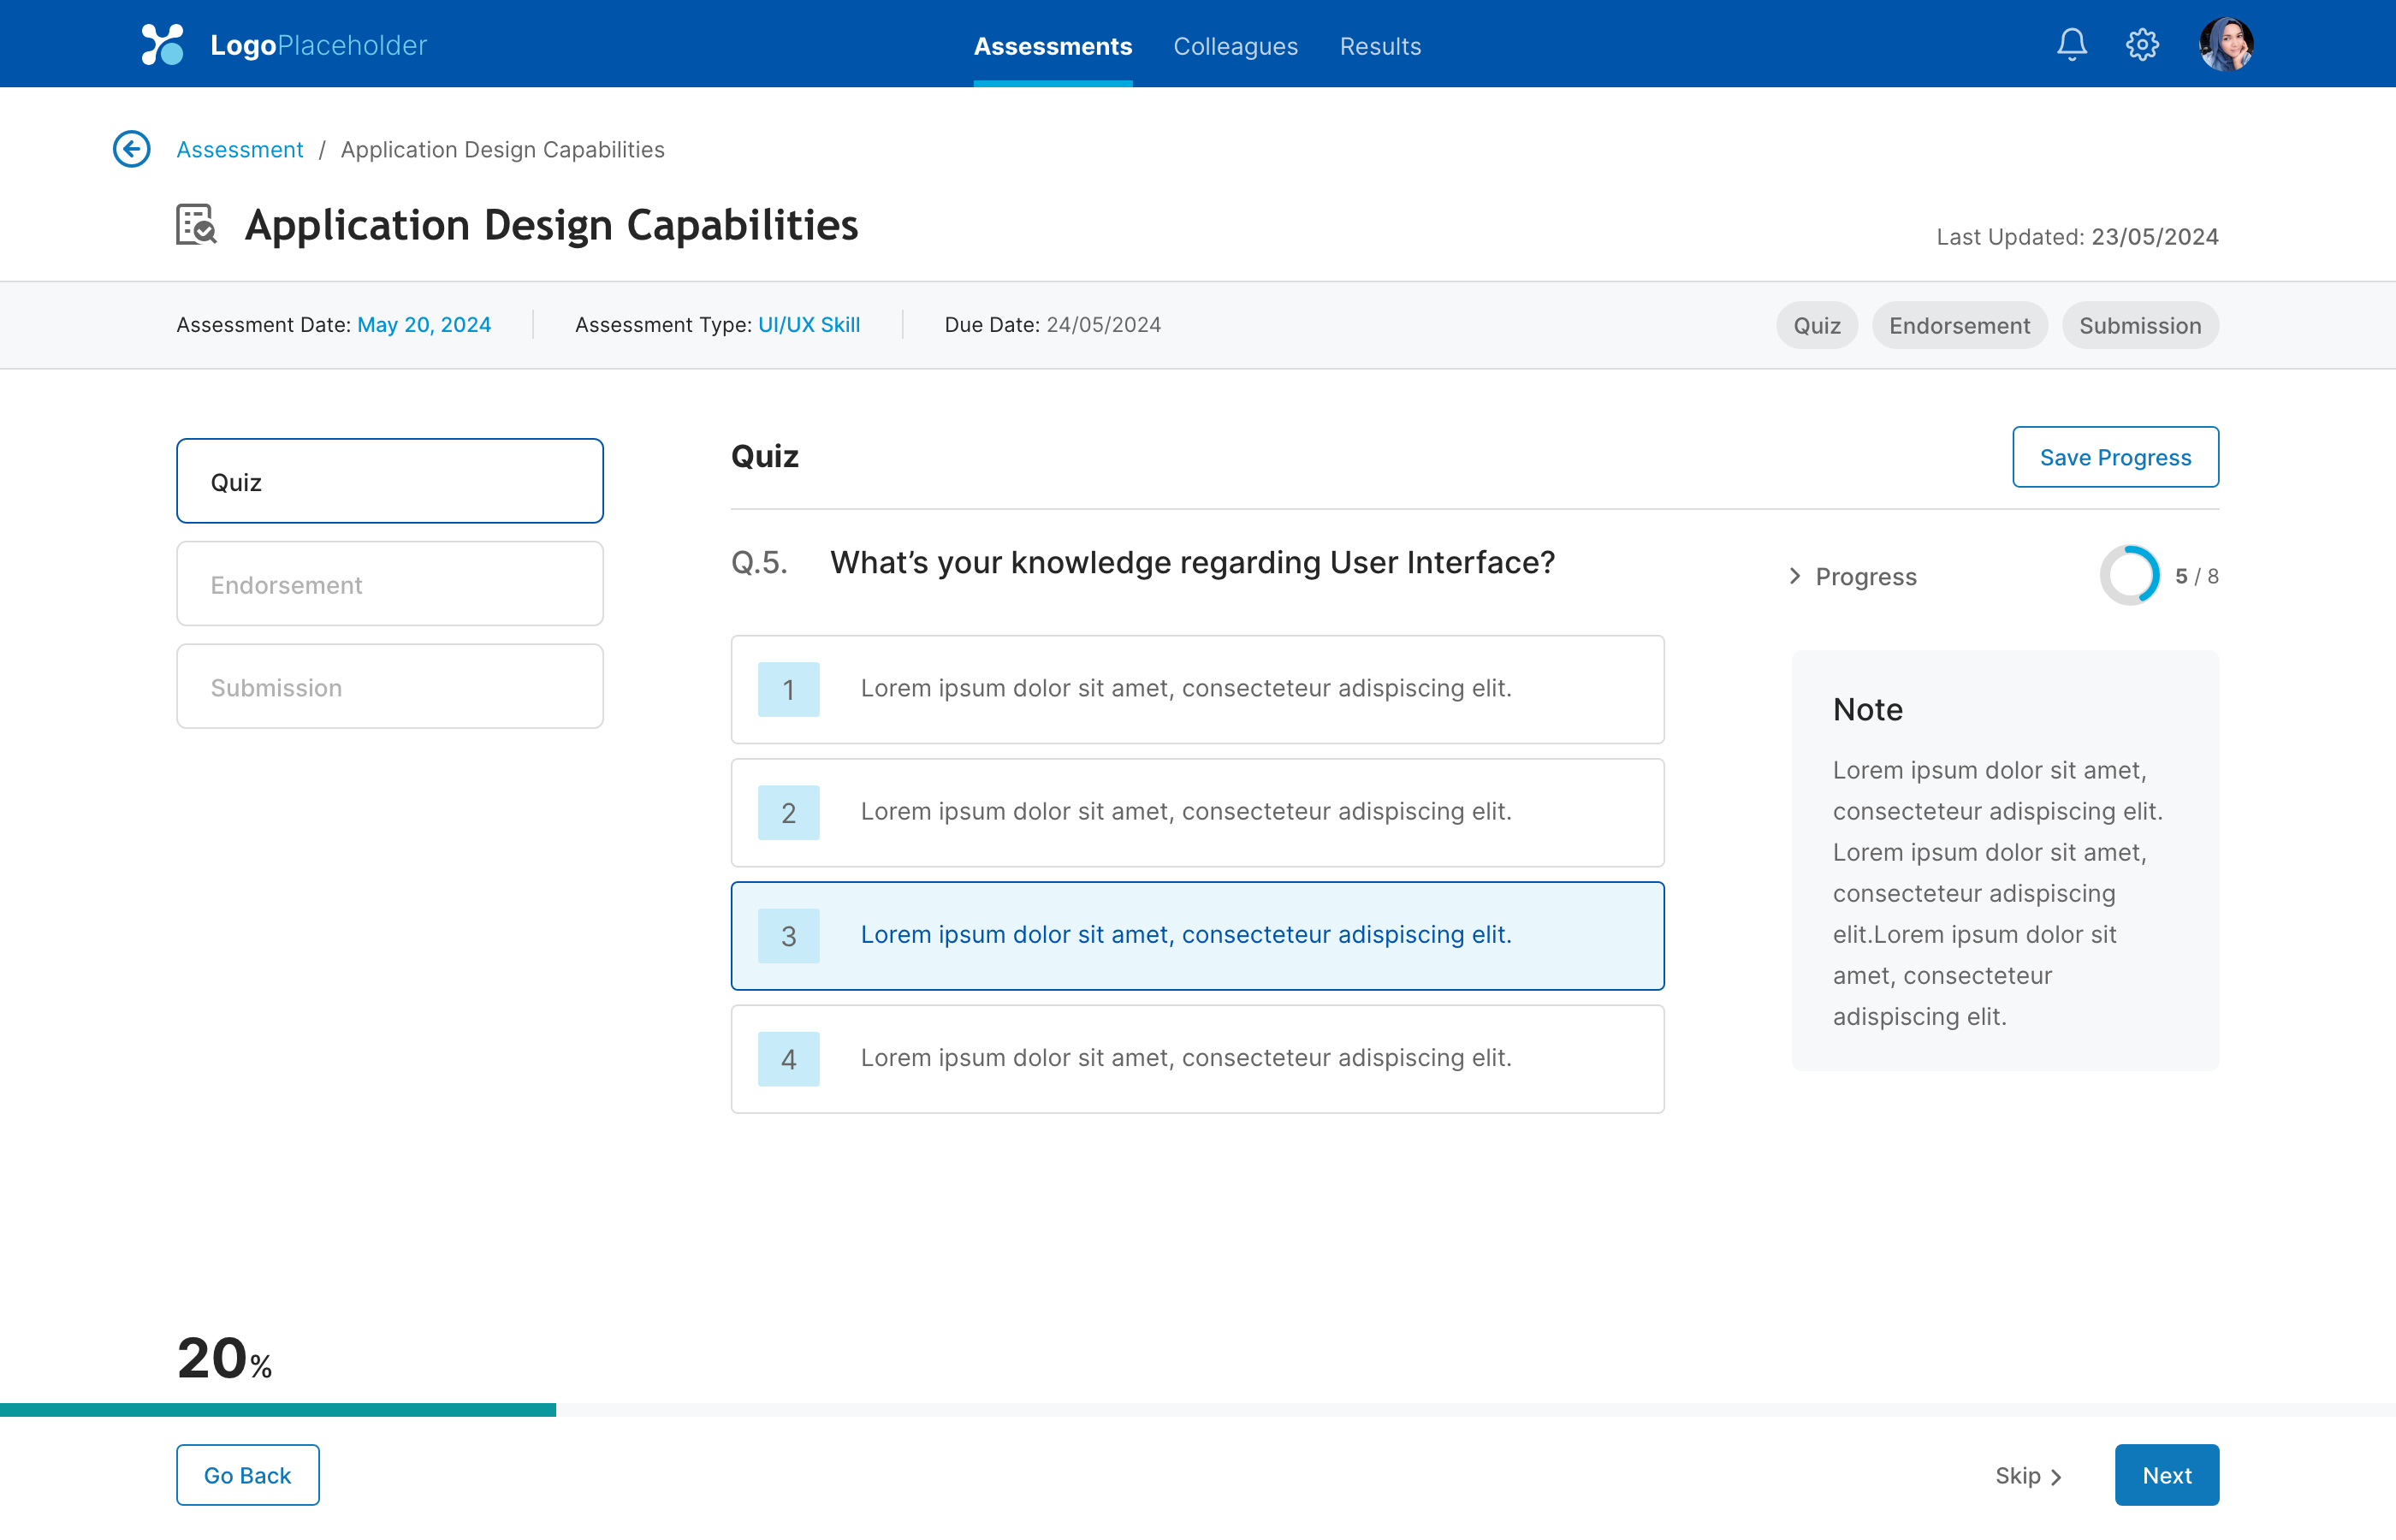
Task: Open the notifications bell
Action: [x=2071, y=45]
